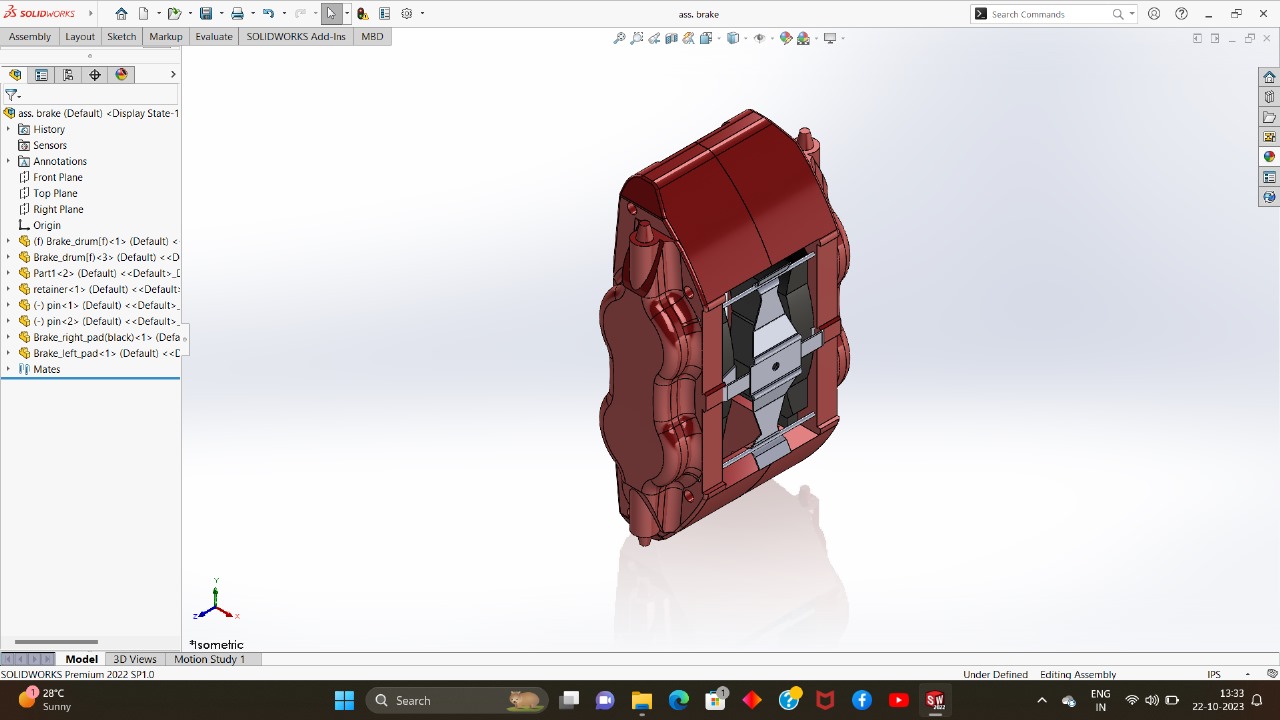Open File Properties icon in top toolbar
The width and height of the screenshot is (1280, 720).
pyautogui.click(x=384, y=14)
